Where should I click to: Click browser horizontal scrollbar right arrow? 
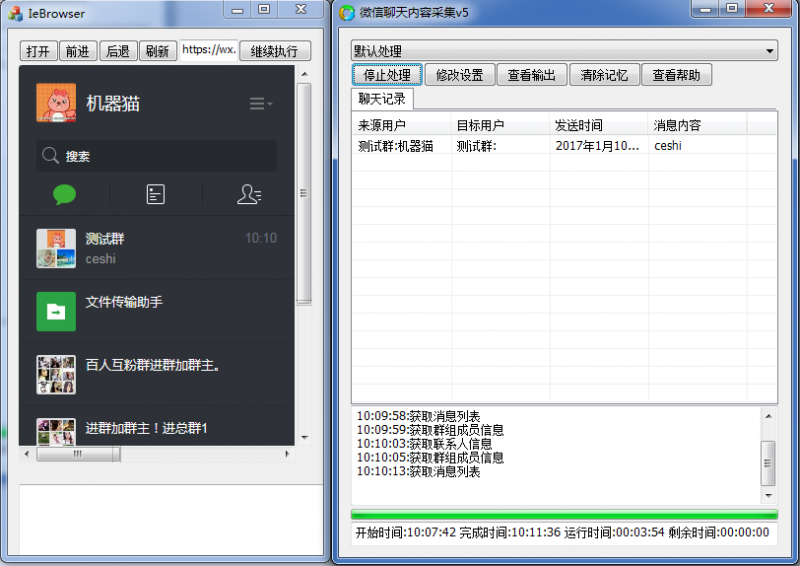287,454
